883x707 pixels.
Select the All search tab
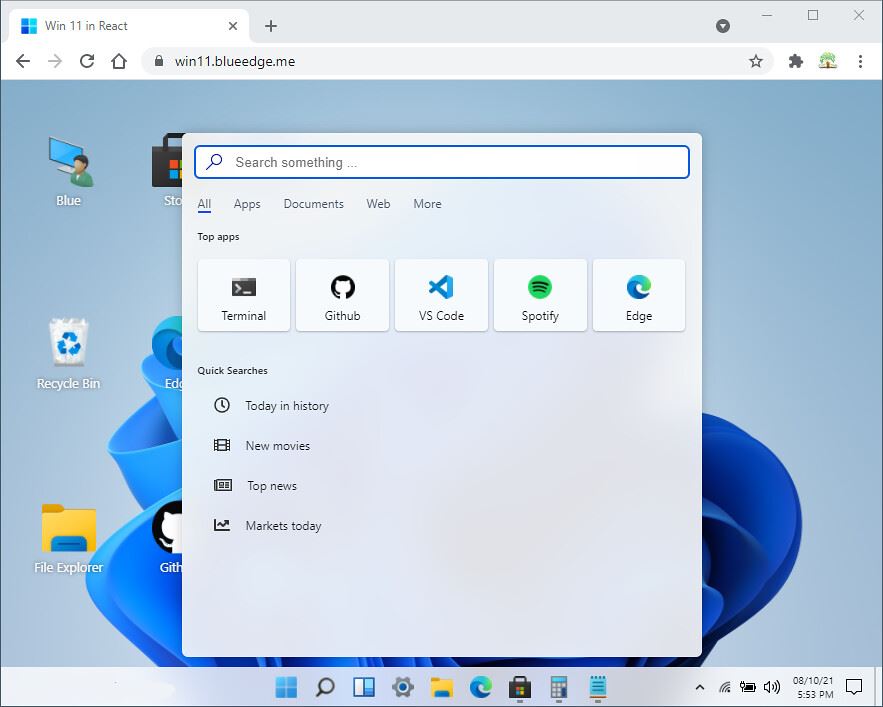[x=204, y=204]
